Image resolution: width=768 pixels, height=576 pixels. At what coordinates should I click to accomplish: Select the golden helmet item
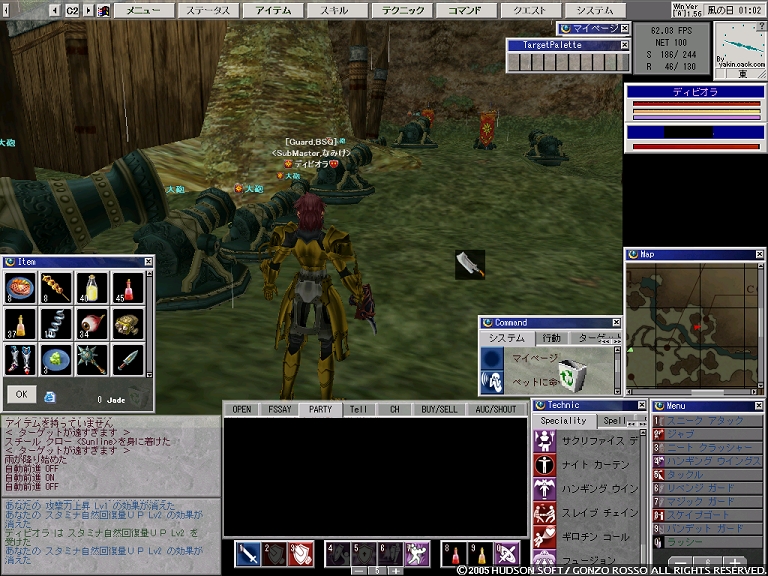(x=128, y=324)
